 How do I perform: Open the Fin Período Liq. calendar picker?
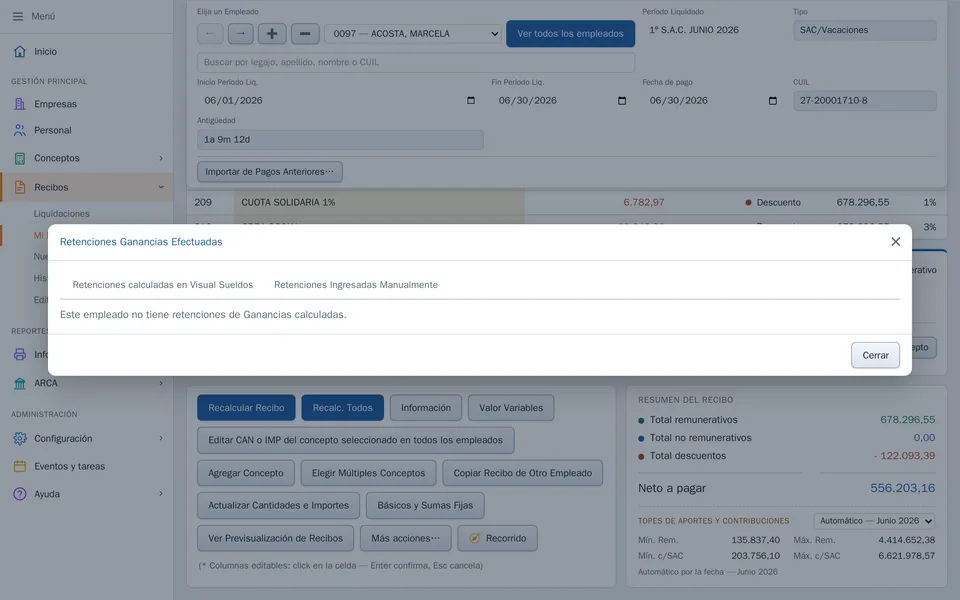(622, 100)
